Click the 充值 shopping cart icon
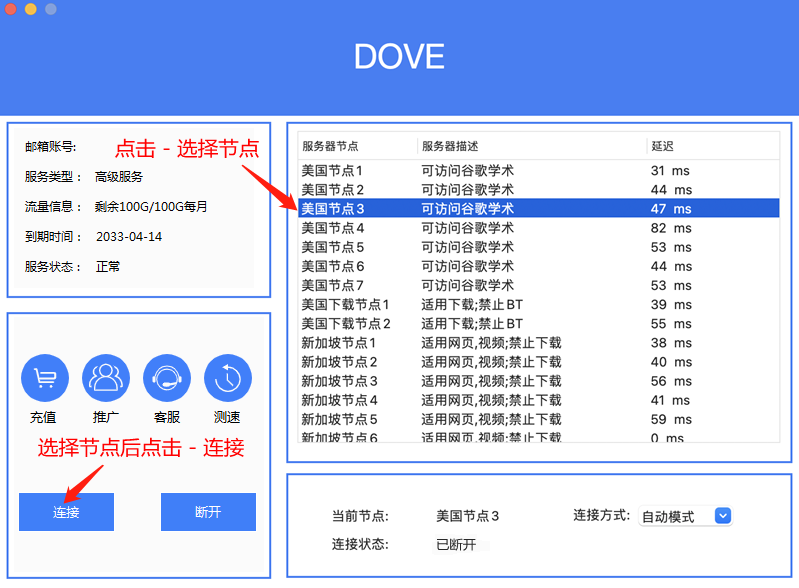This screenshot has width=799, height=588. click(x=45, y=378)
